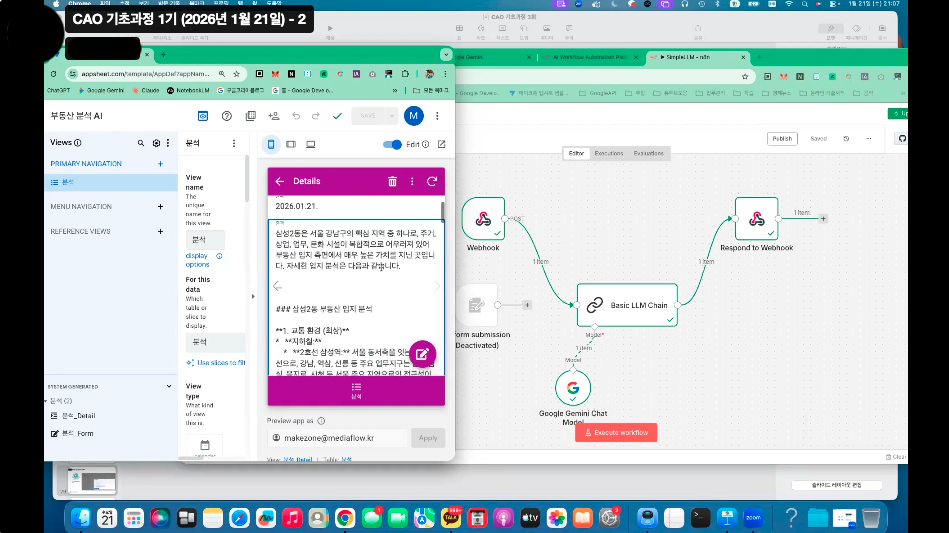Click the share app add-user icon
The width and height of the screenshot is (949, 533).
(x=274, y=116)
